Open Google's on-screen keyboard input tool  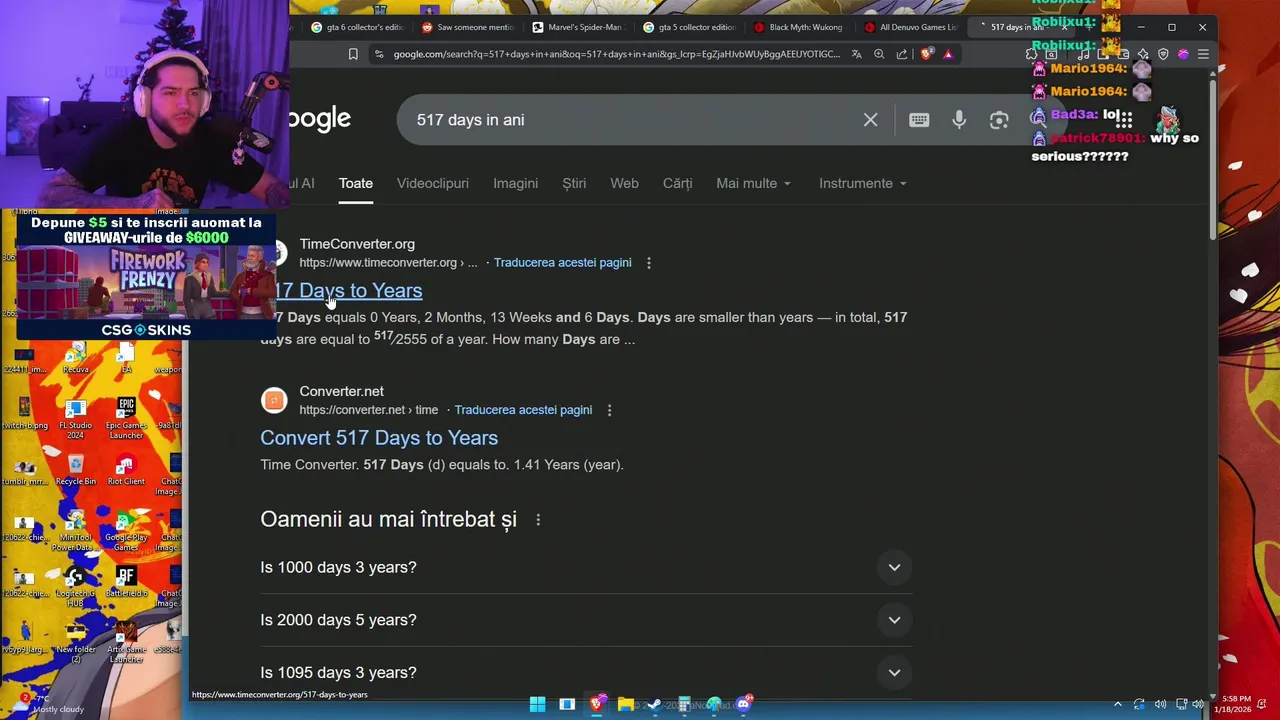(919, 120)
